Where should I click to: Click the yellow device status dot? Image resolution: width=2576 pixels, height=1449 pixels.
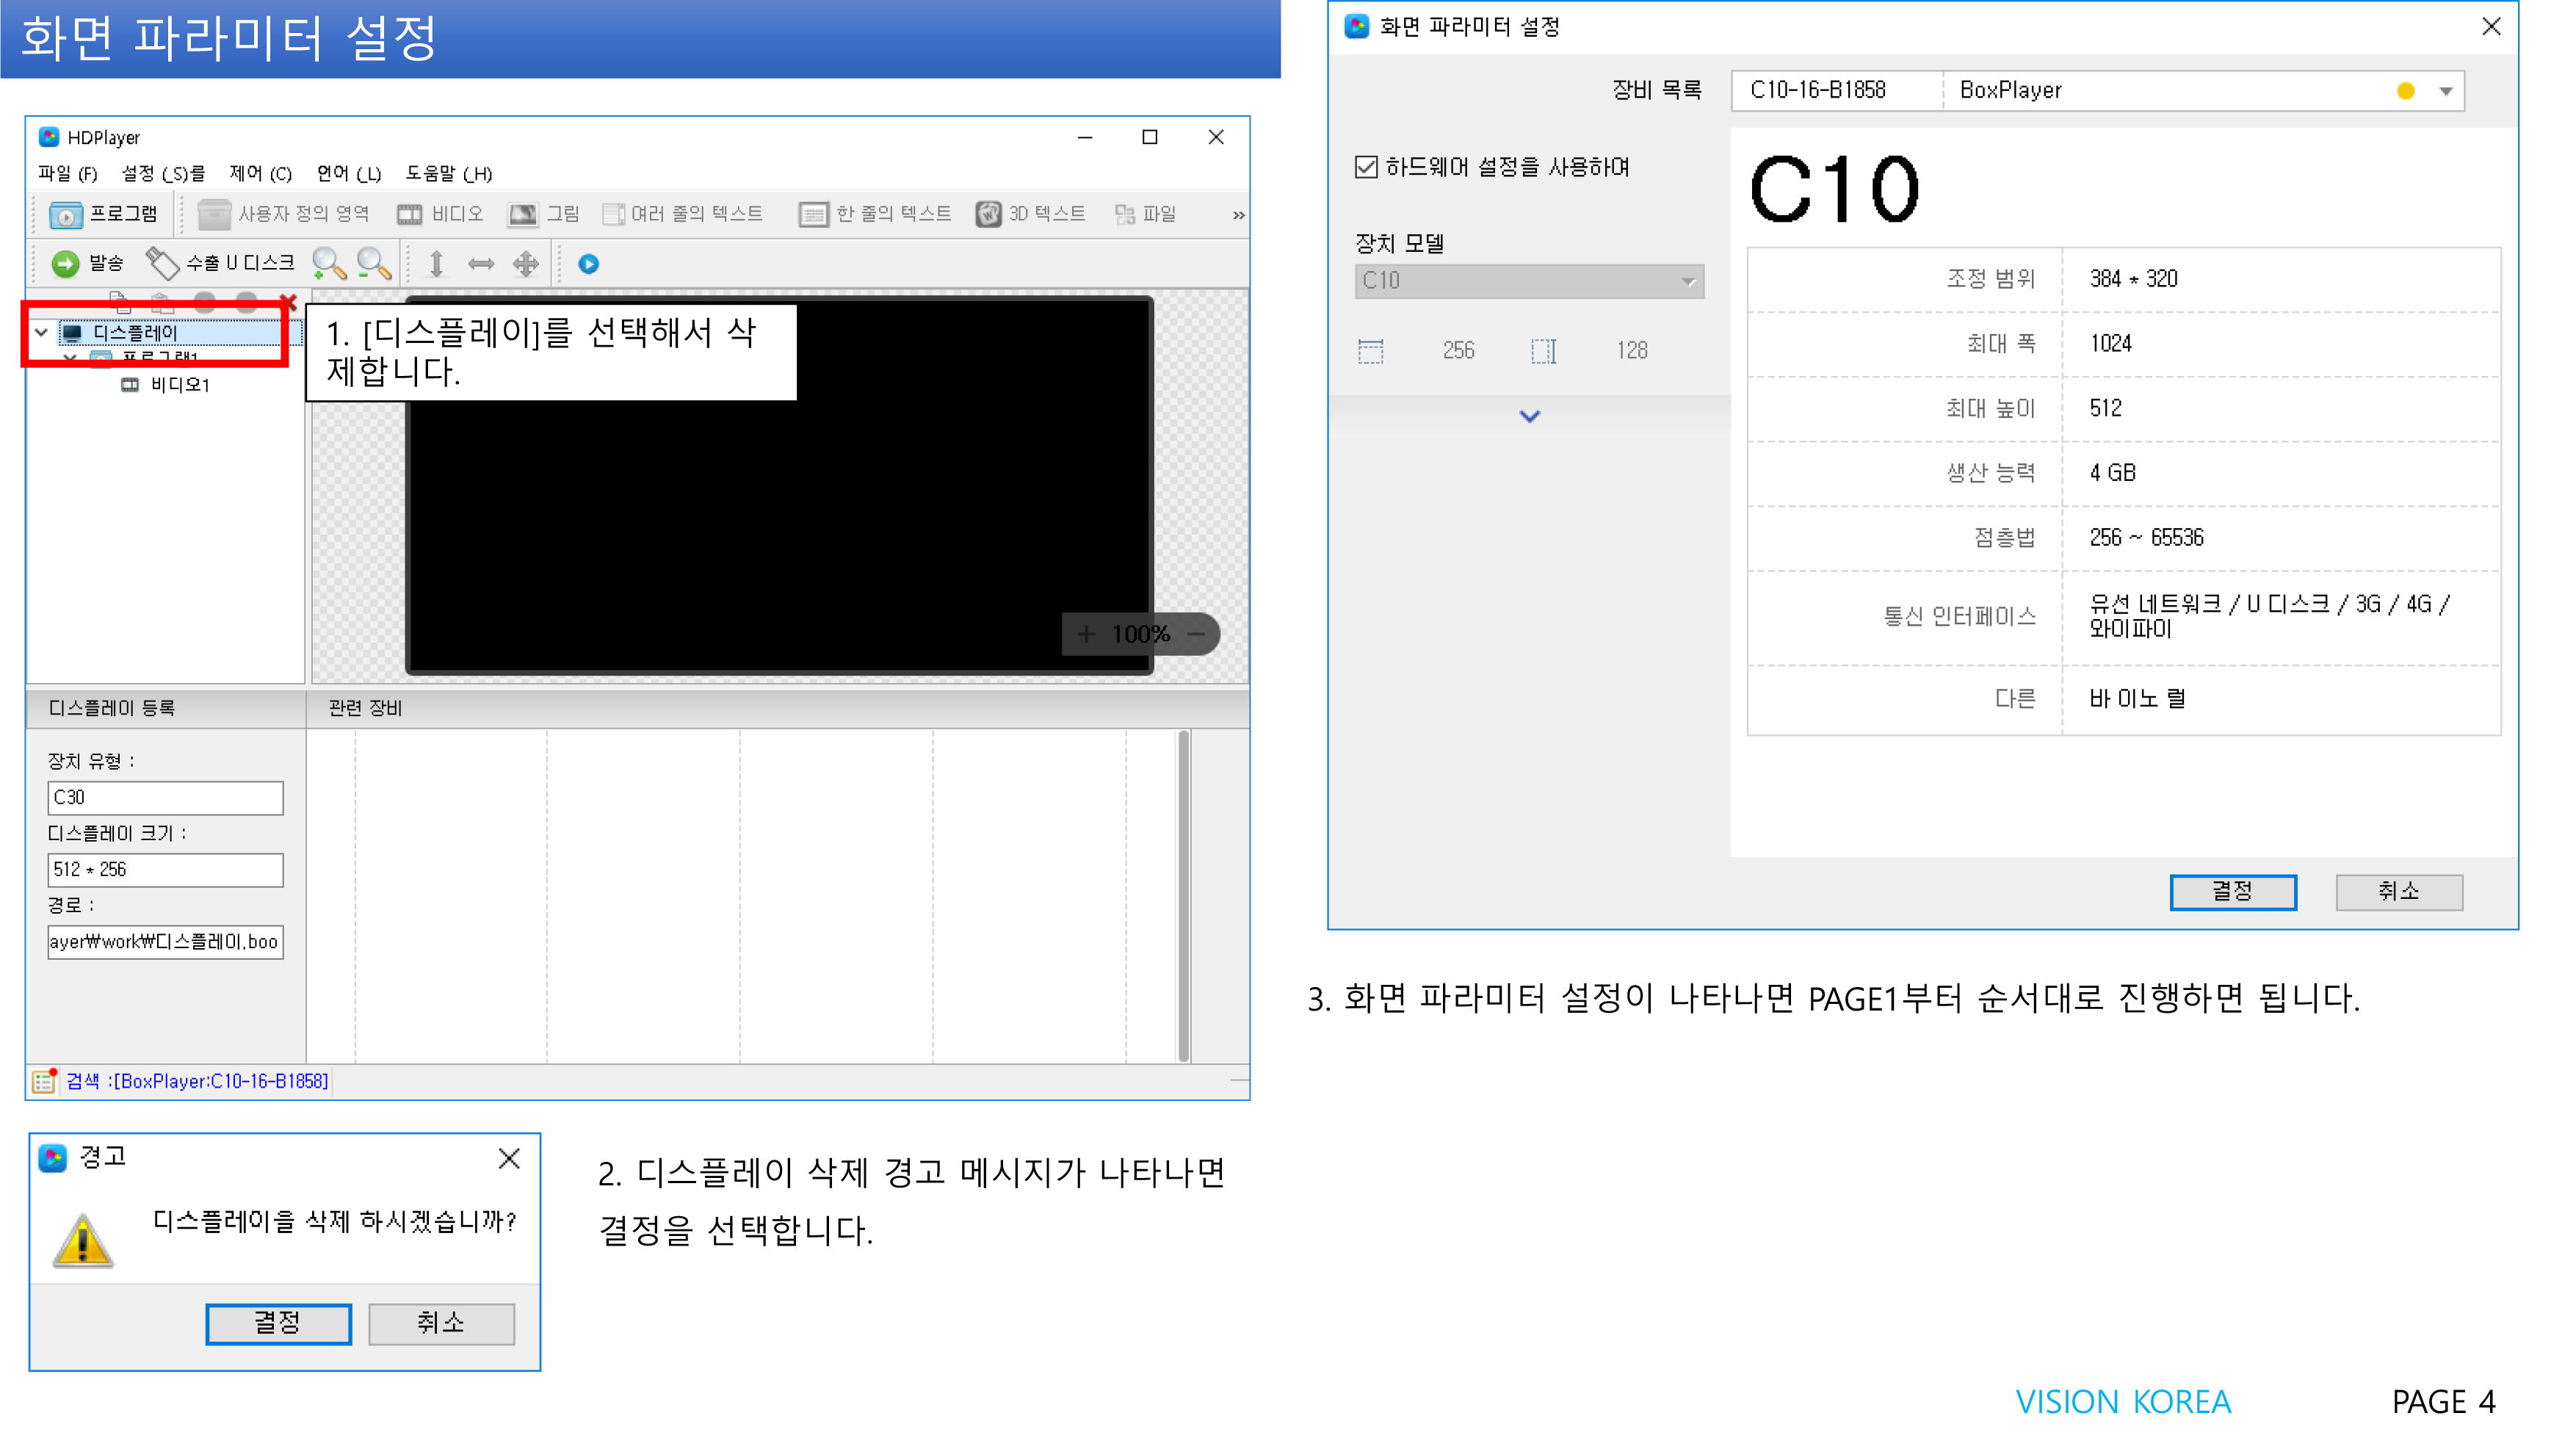click(x=2406, y=91)
